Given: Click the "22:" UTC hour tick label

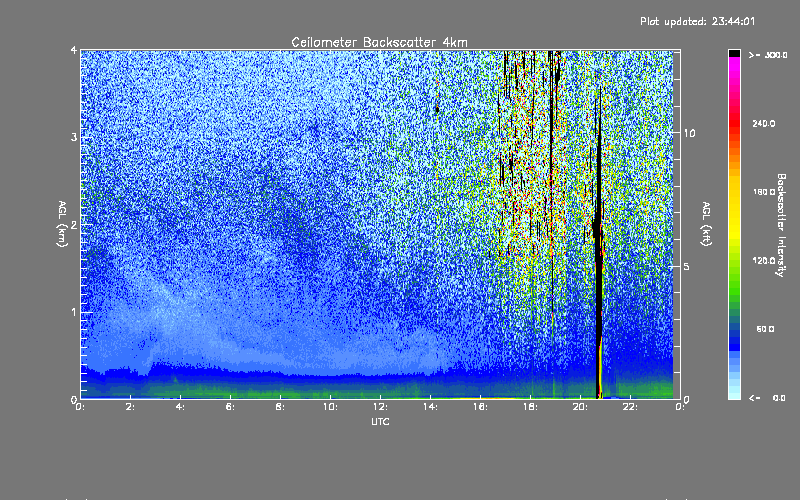Looking at the screenshot, I should pos(630,407).
